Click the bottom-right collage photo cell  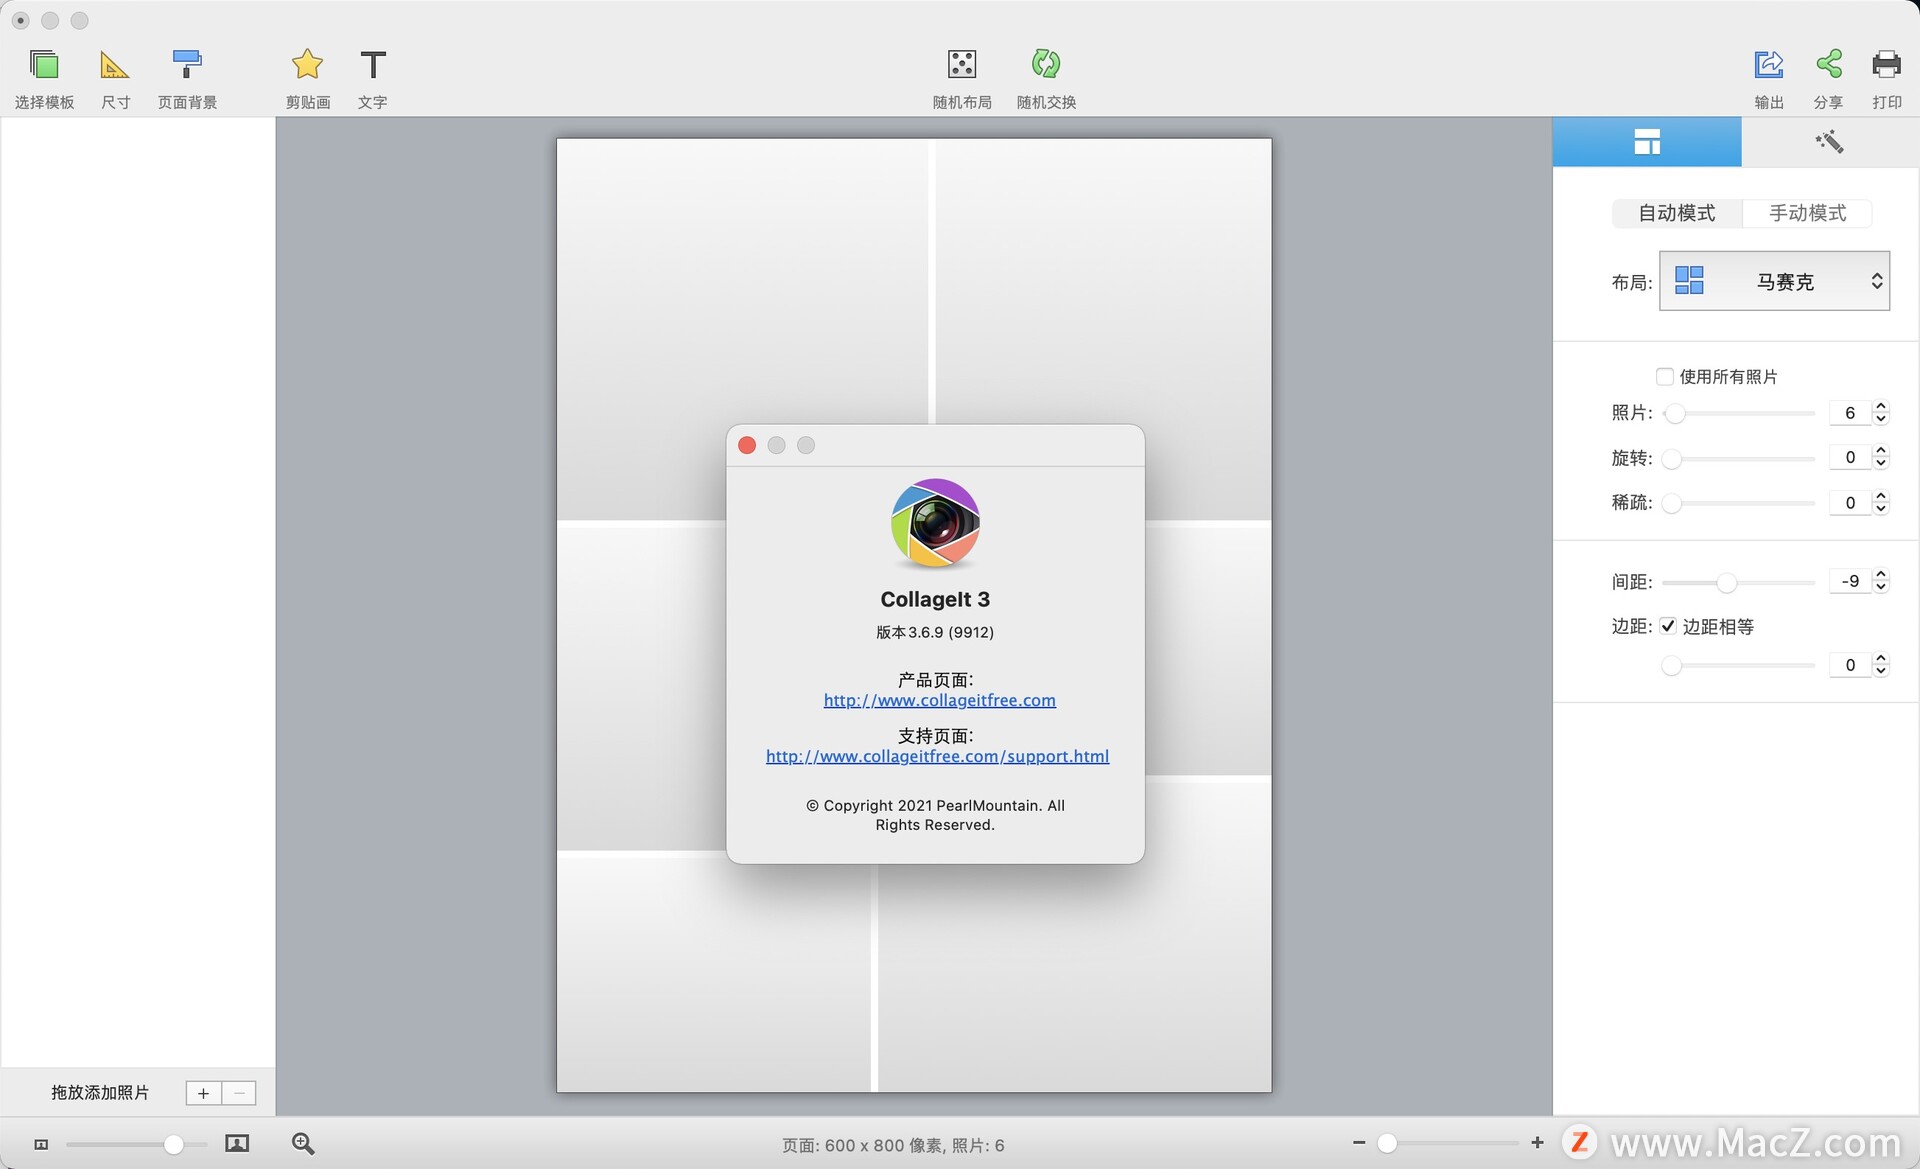point(1074,978)
